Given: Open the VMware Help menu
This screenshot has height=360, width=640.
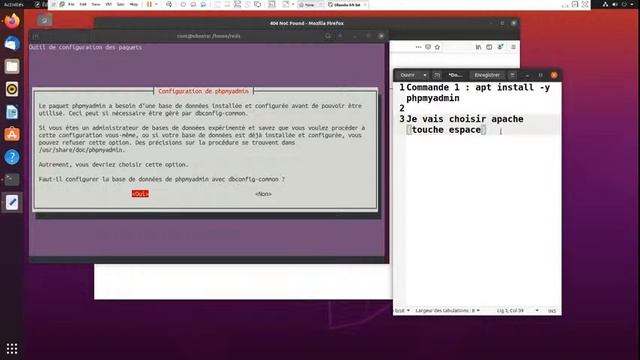Looking at the screenshot, I should (x=133, y=4).
